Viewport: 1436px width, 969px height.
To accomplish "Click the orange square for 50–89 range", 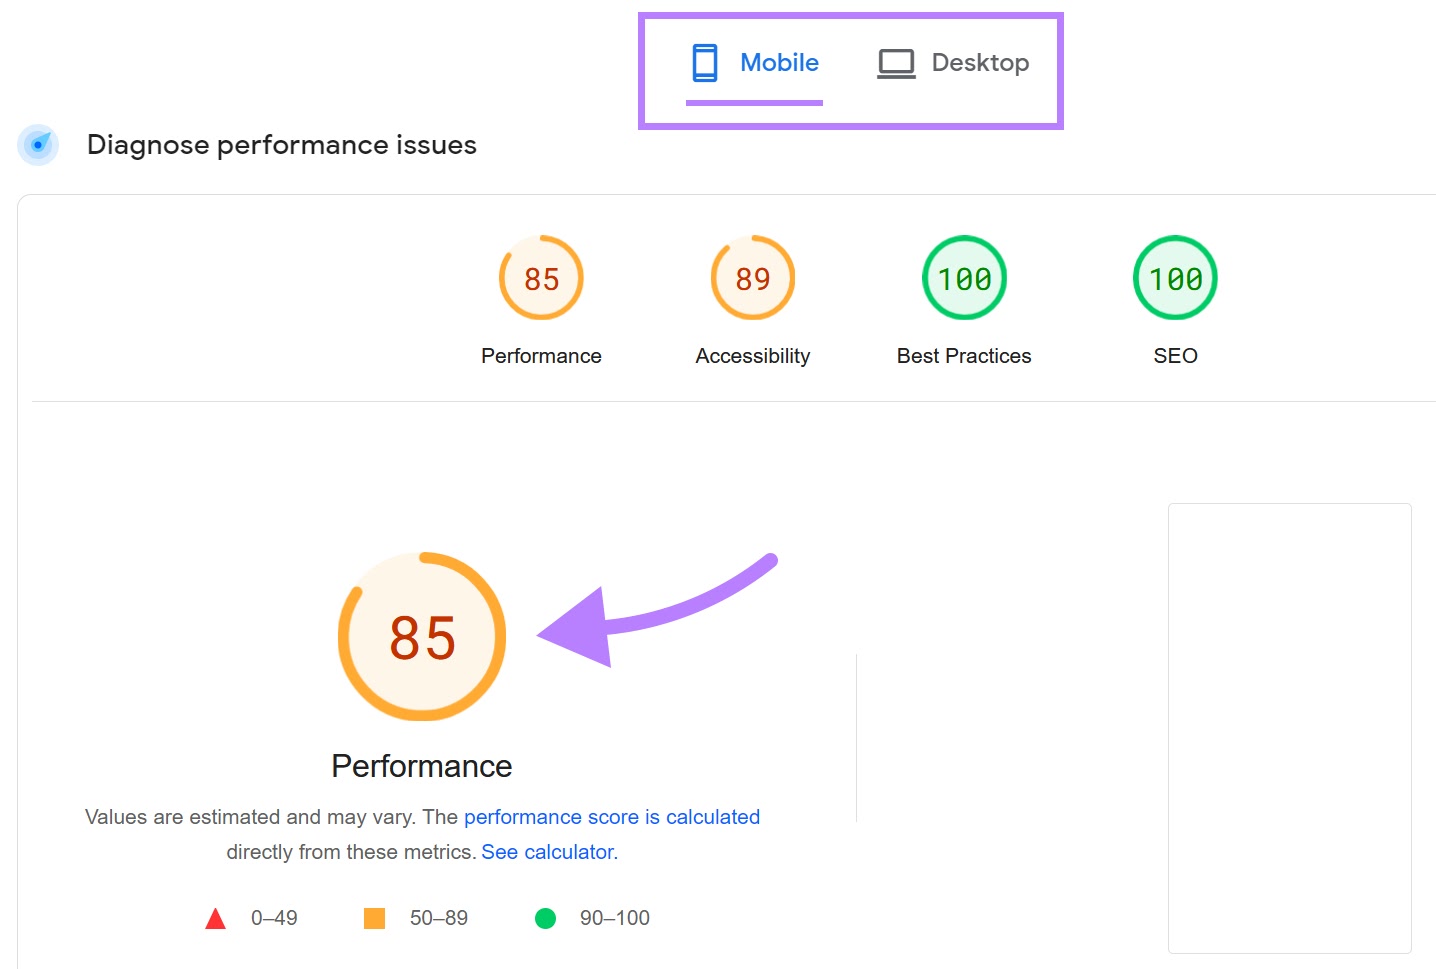I will [x=374, y=917].
